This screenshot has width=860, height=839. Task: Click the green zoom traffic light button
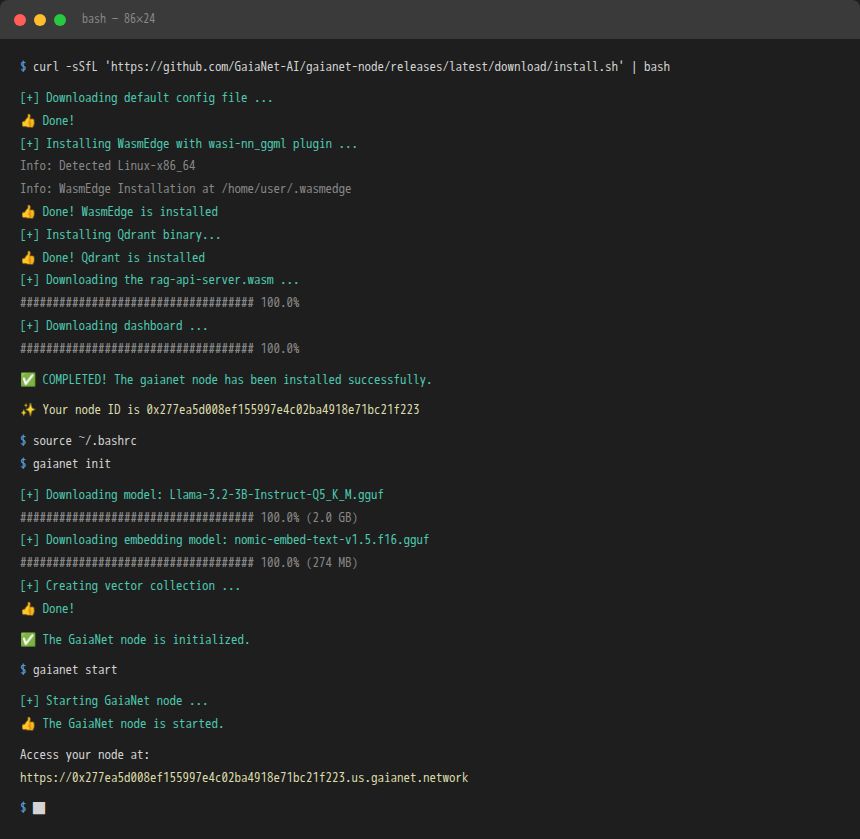click(62, 18)
